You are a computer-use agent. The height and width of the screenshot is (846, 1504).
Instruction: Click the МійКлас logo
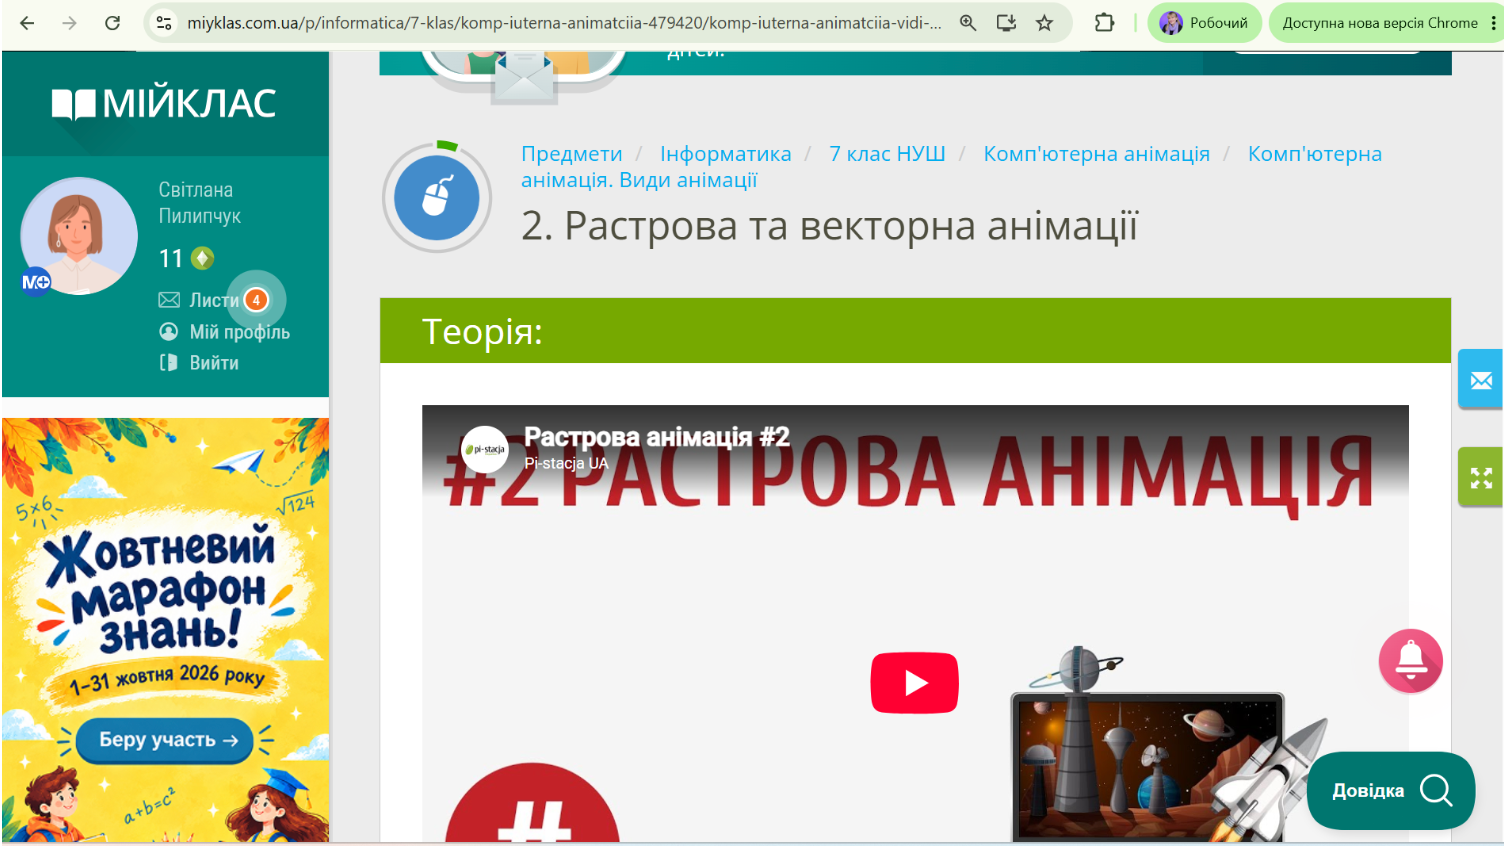(x=164, y=103)
